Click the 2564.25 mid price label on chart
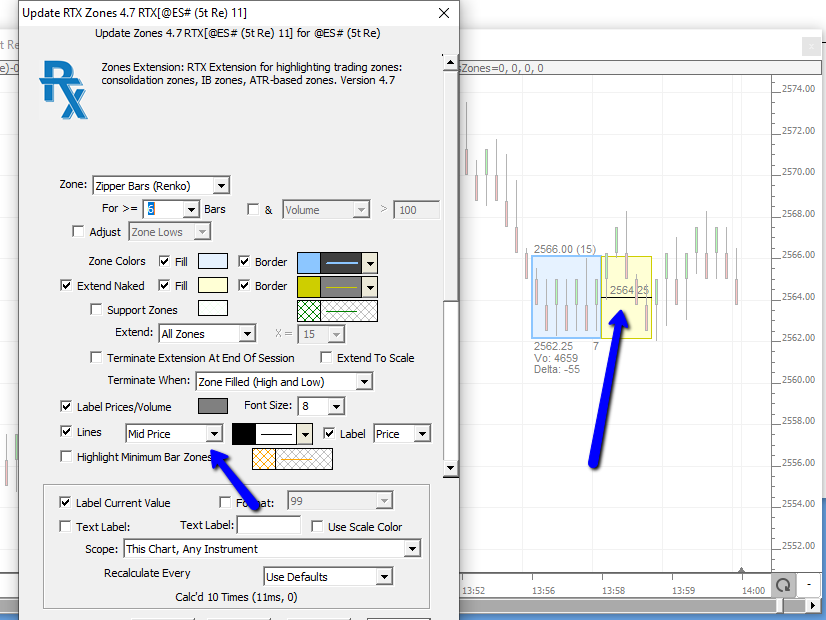The width and height of the screenshot is (826, 620). (629, 290)
